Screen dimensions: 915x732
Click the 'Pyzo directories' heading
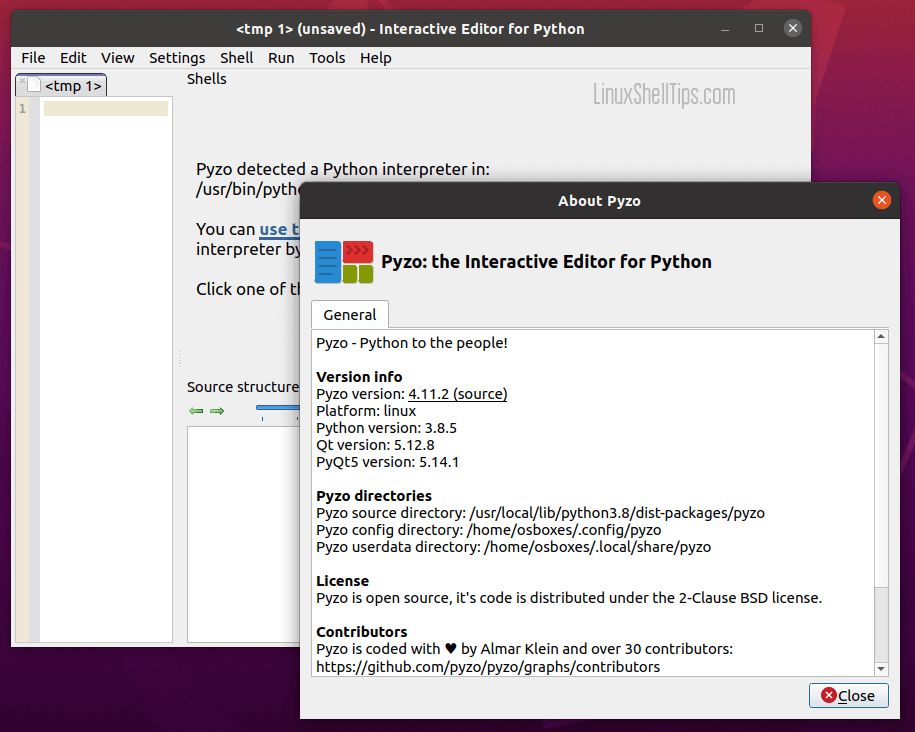click(374, 496)
